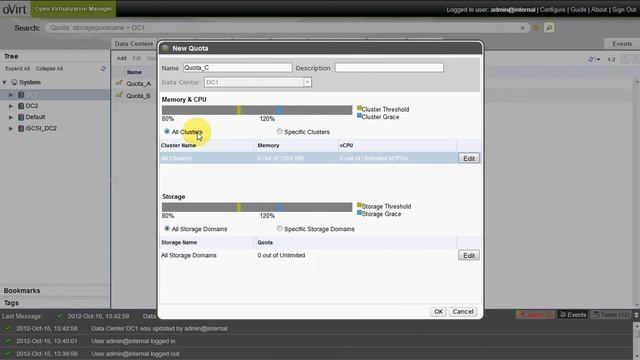The image size is (640, 360).
Task: Click the Default data center icon
Action: pos(21,117)
